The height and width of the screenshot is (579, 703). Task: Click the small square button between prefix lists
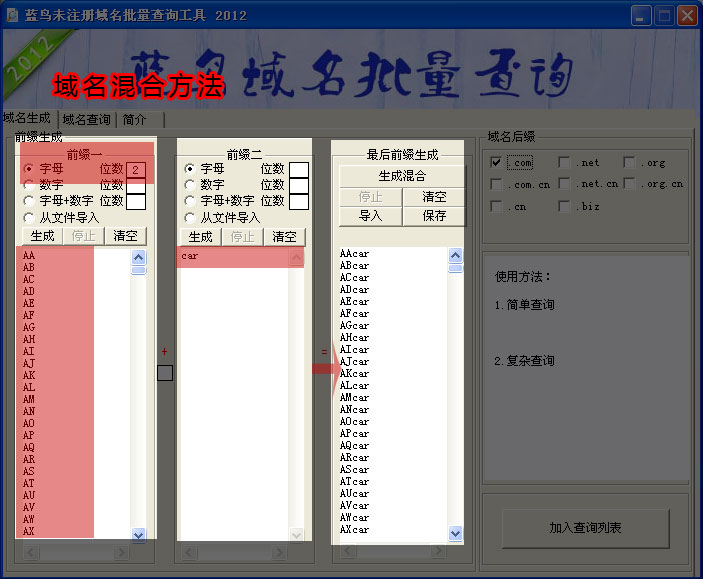pyautogui.click(x=165, y=373)
